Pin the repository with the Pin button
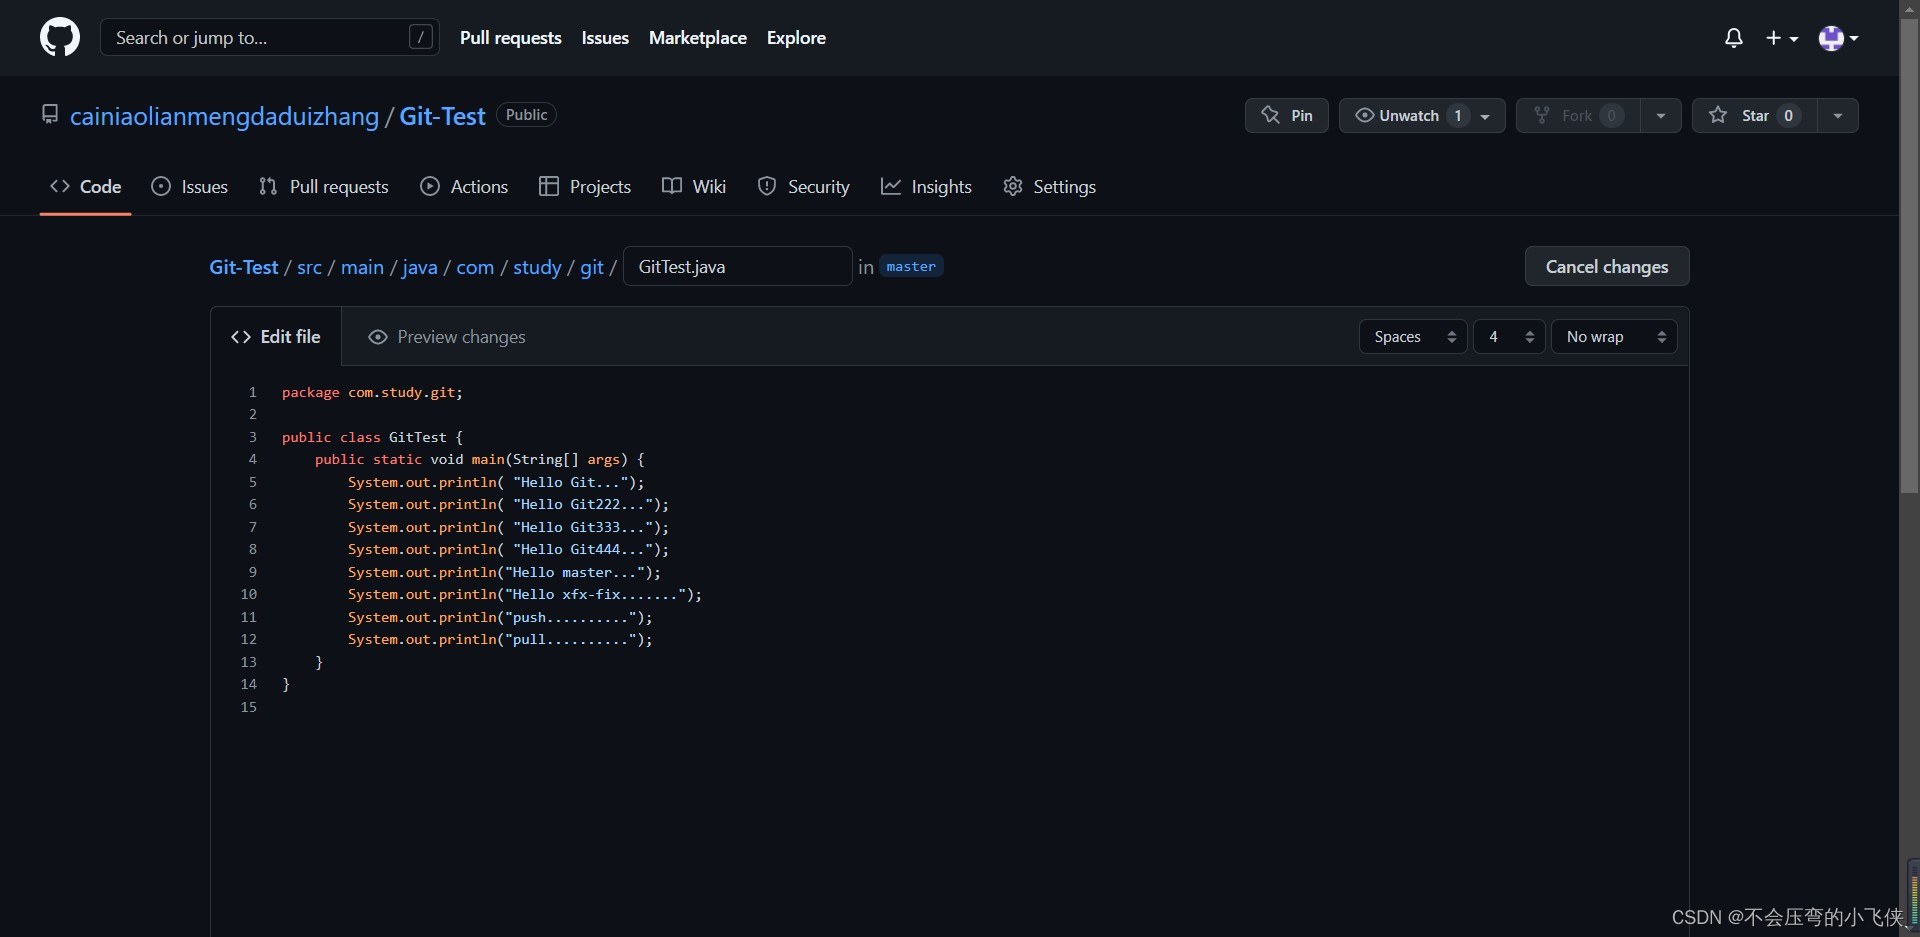This screenshot has width=1920, height=937. point(1287,115)
